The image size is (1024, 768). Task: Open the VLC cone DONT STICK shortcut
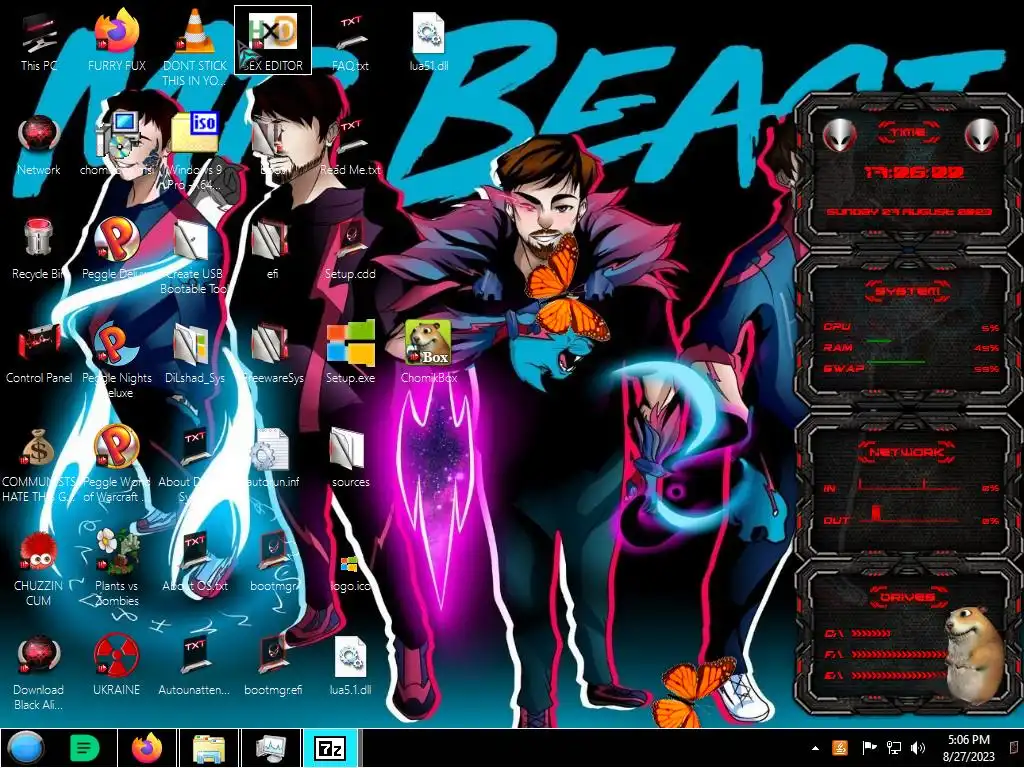194,46
